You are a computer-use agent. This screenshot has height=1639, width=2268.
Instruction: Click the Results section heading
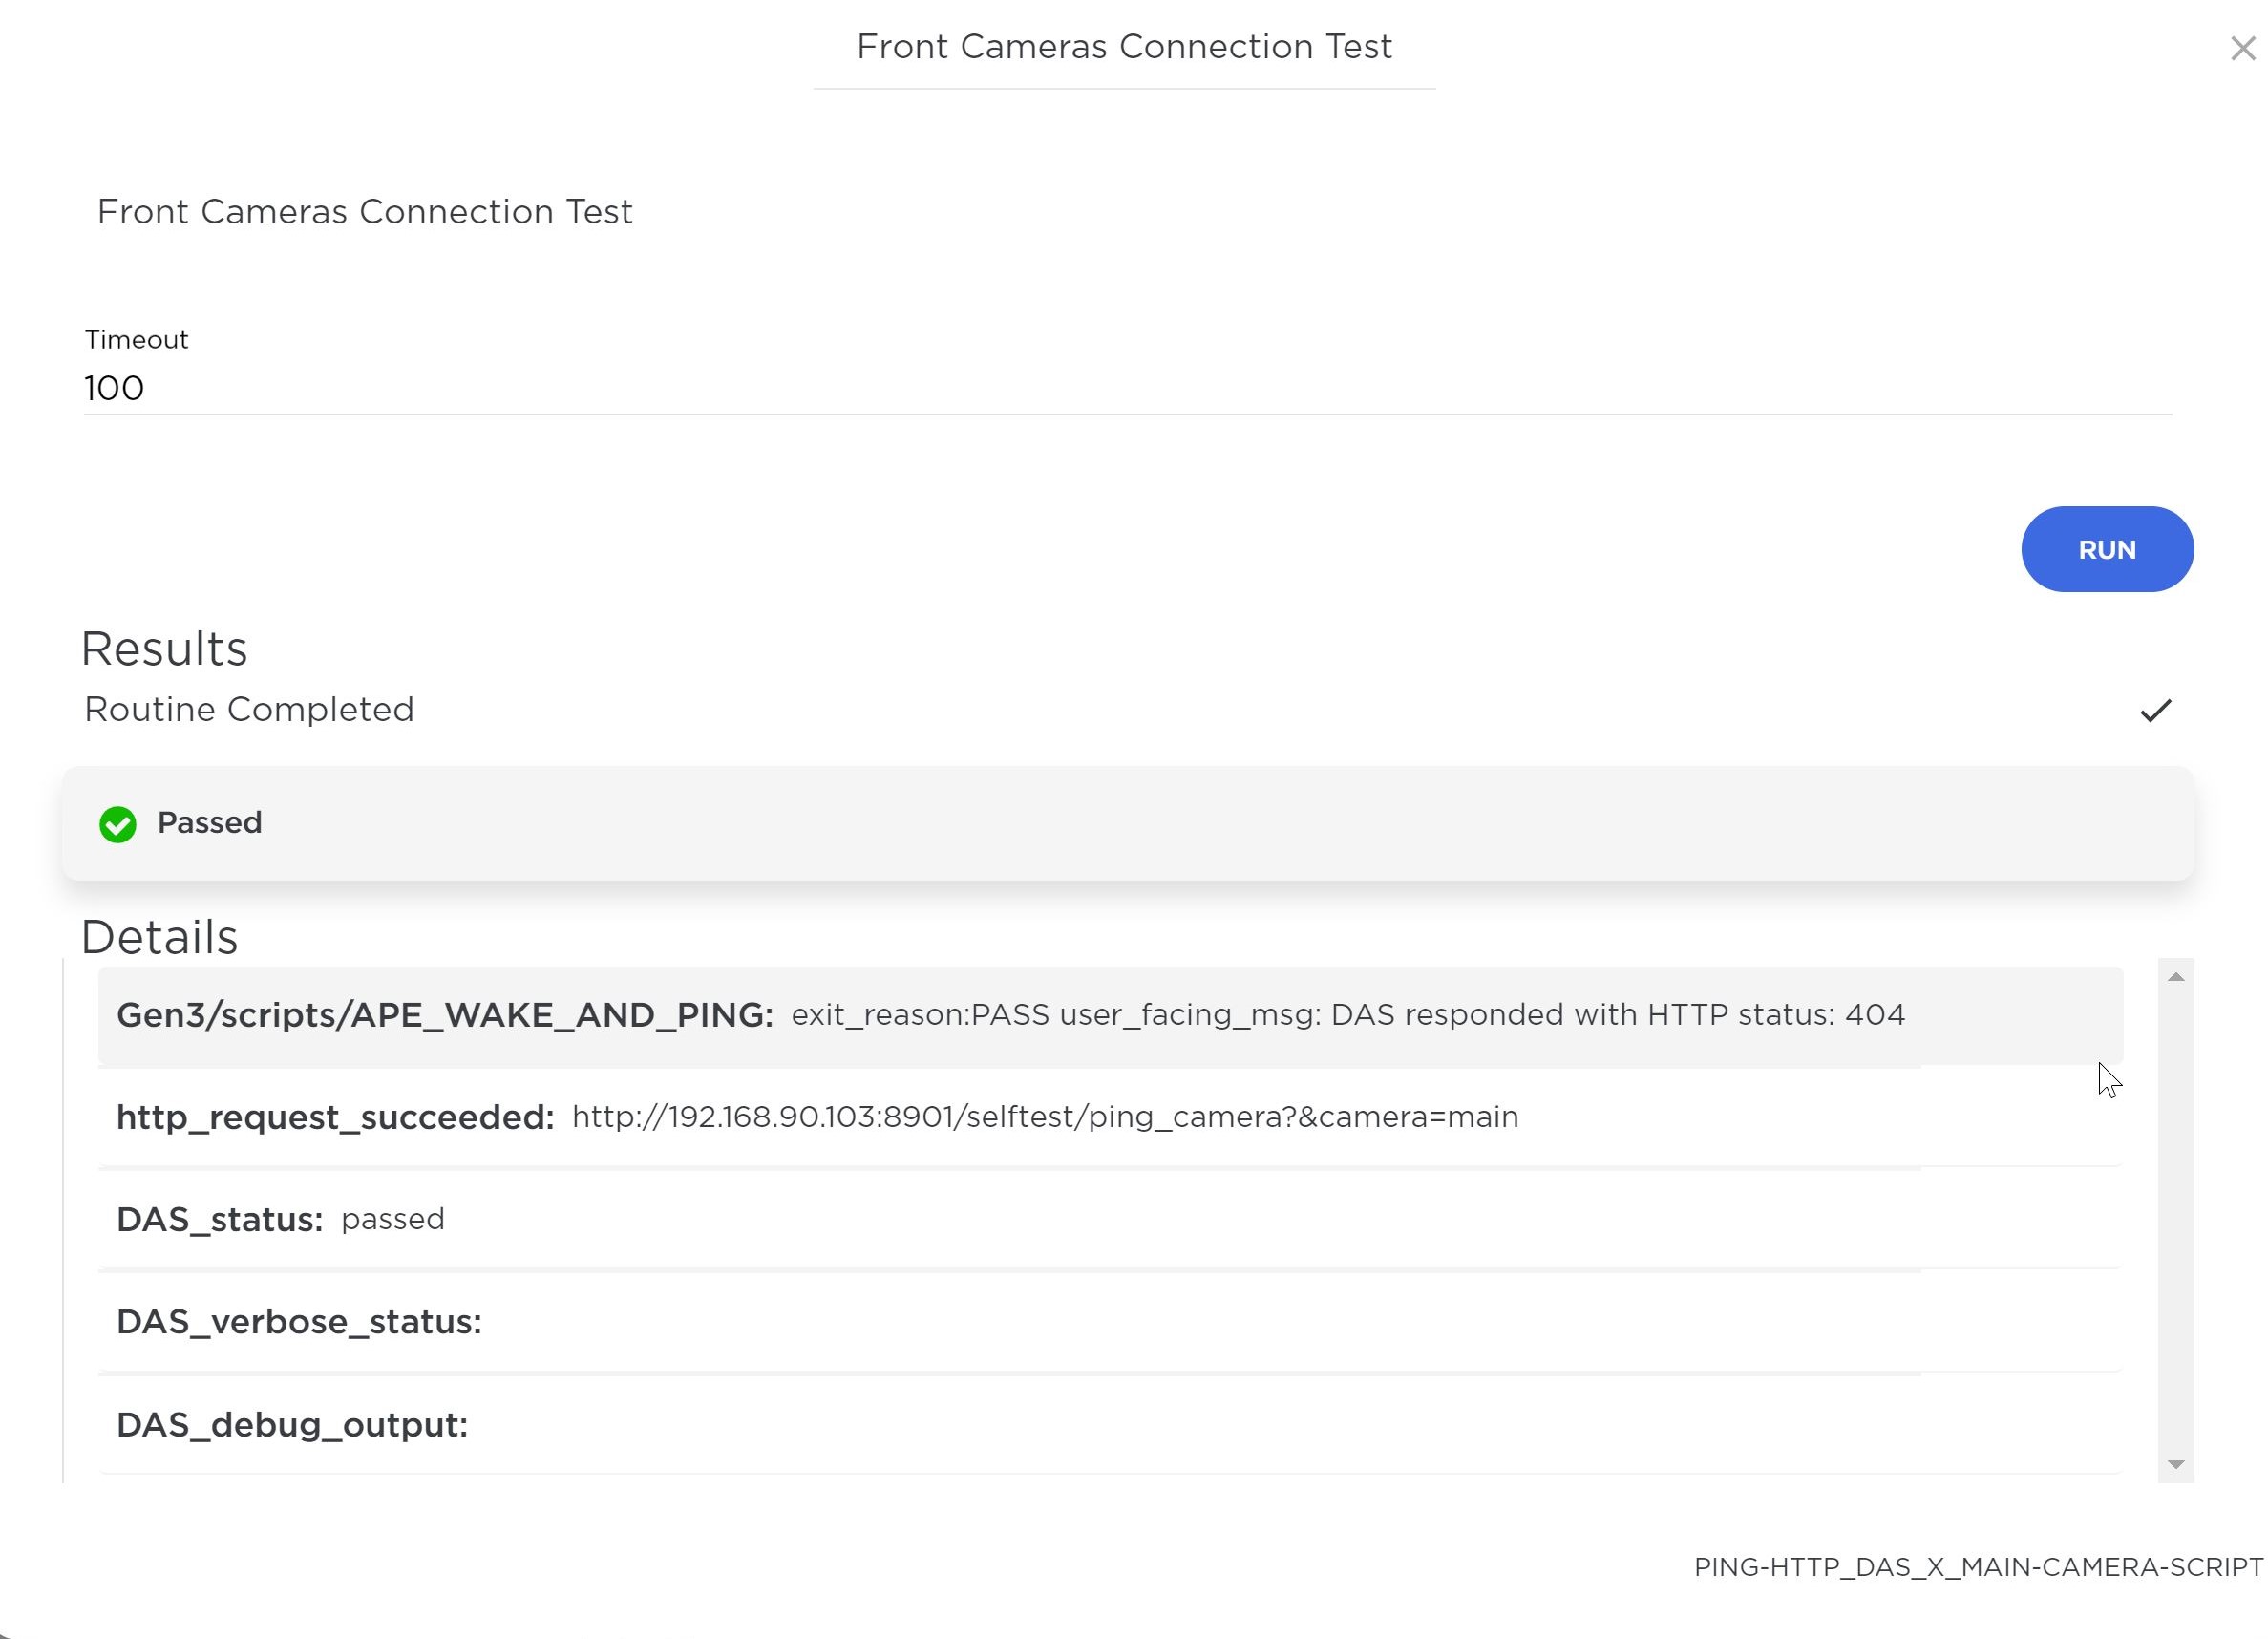(164, 649)
